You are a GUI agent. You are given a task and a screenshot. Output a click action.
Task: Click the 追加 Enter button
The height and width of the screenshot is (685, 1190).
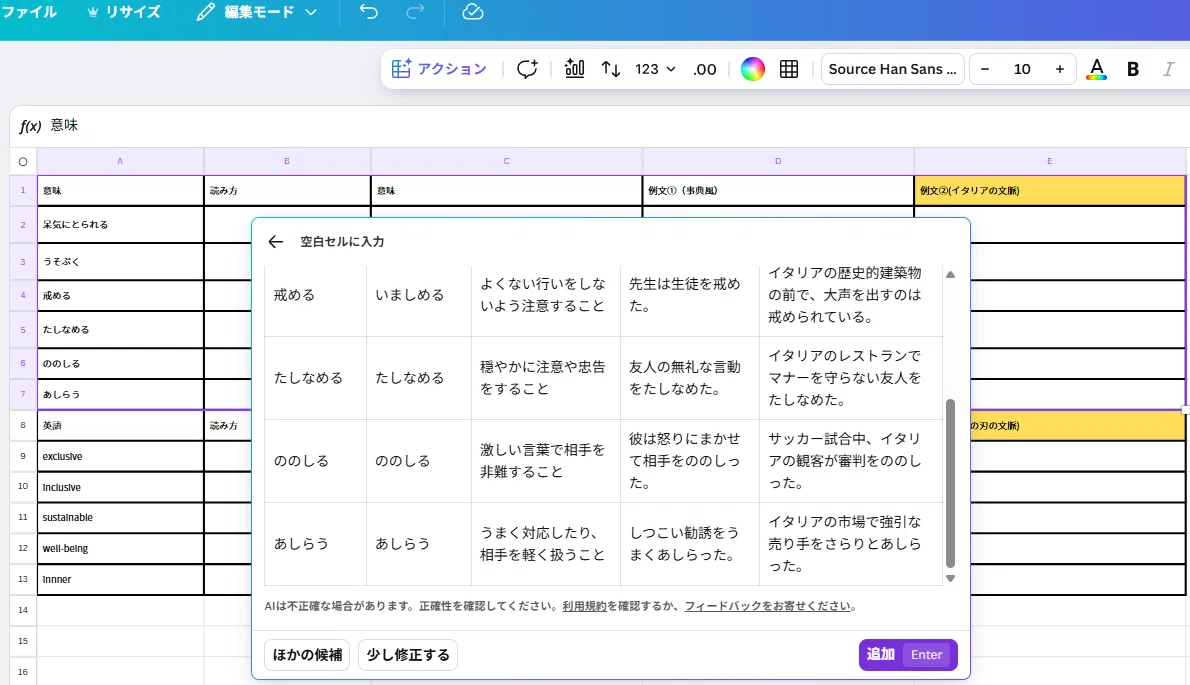[x=908, y=655]
